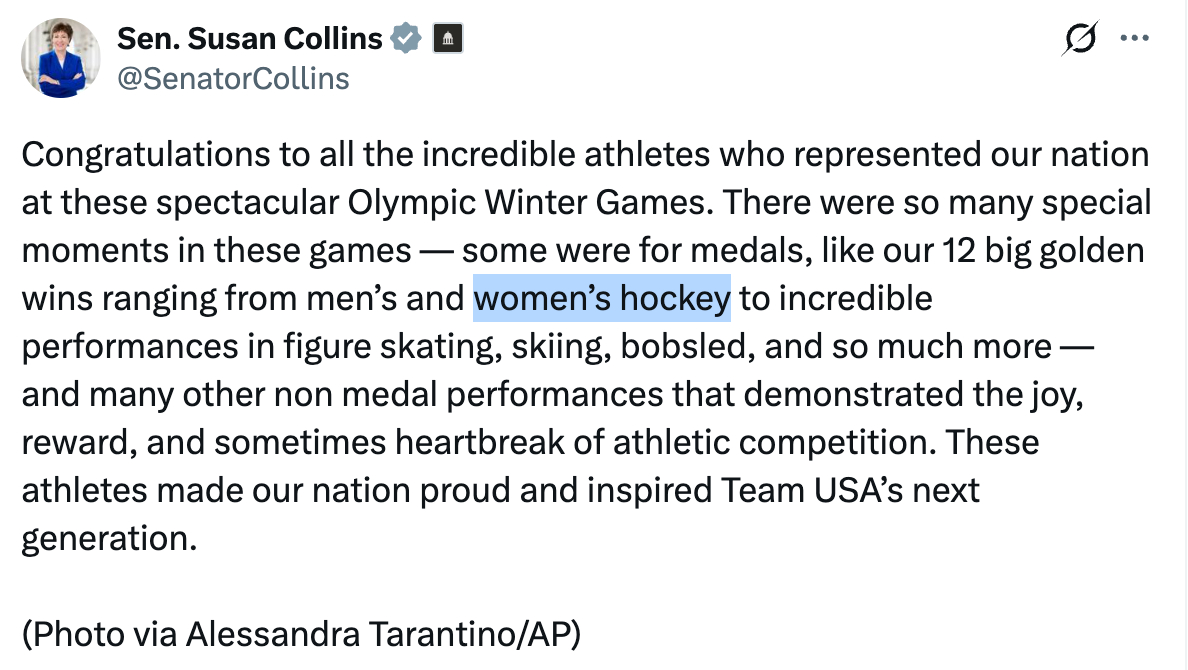This screenshot has height=670, width=1188.
Task: Open the Grok explain-post icon
Action: (x=1081, y=39)
